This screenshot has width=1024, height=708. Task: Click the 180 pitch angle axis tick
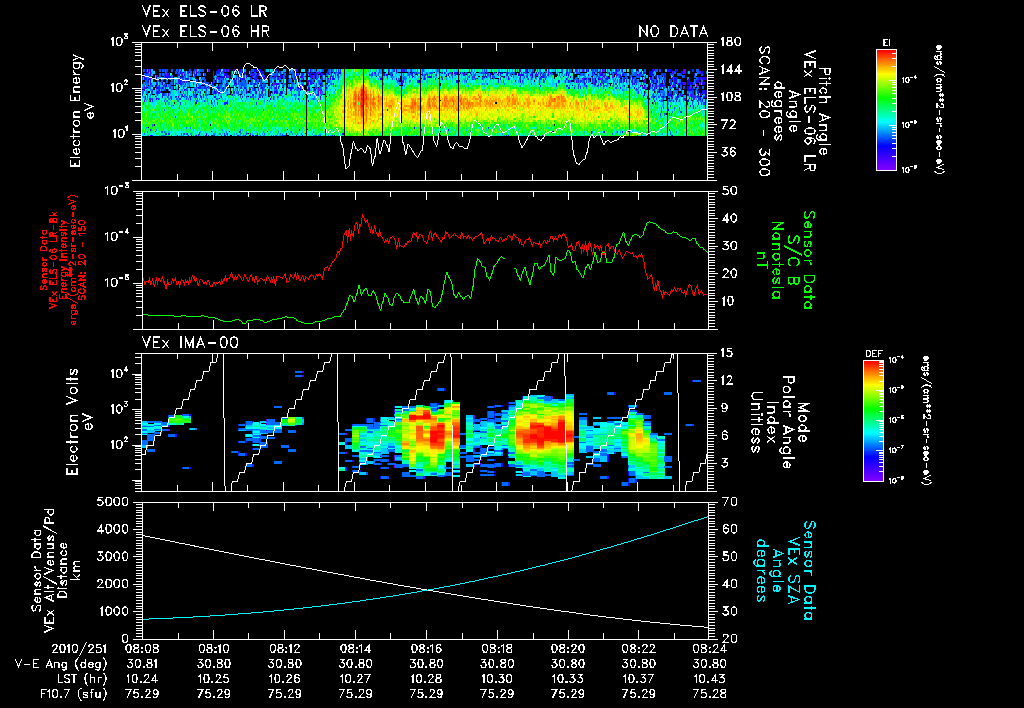pos(731,42)
